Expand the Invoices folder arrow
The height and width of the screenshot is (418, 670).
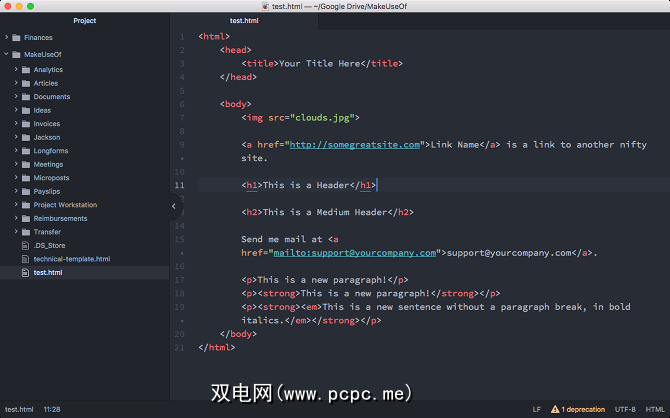click(16, 124)
